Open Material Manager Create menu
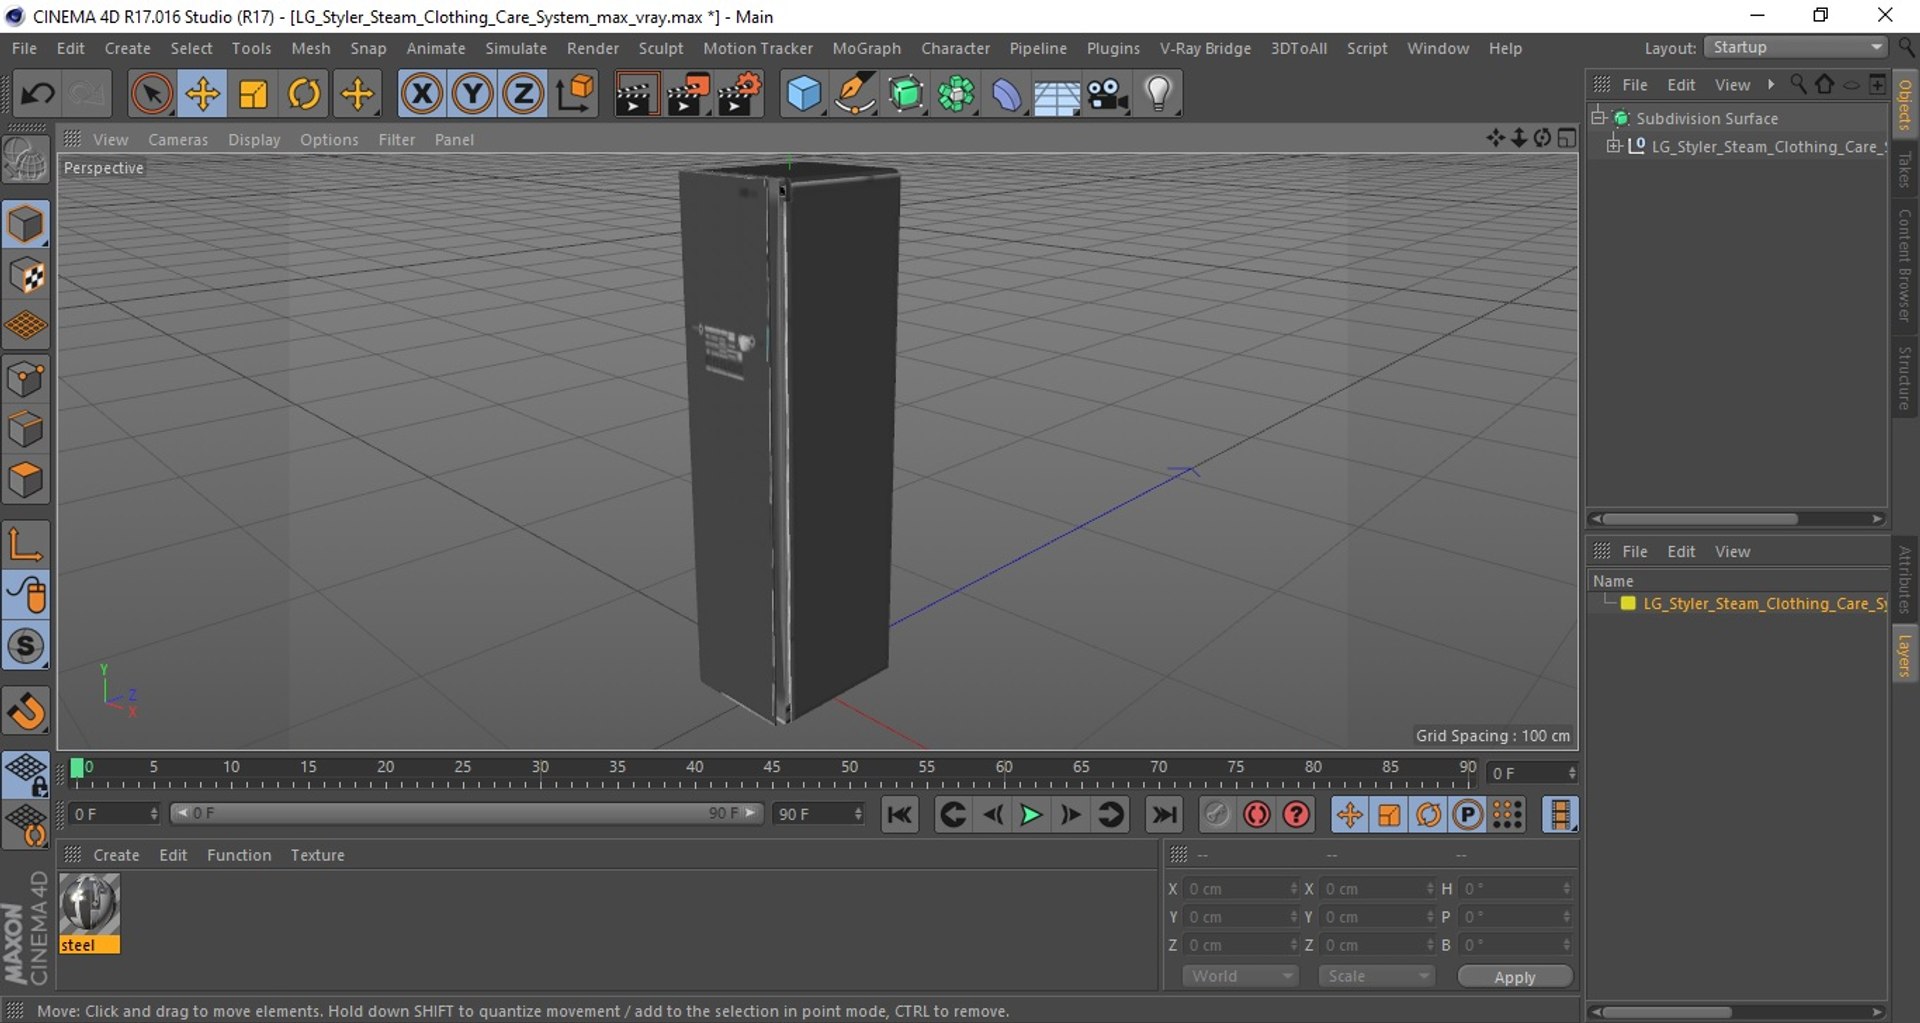Viewport: 1920px width, 1023px height. pos(116,855)
